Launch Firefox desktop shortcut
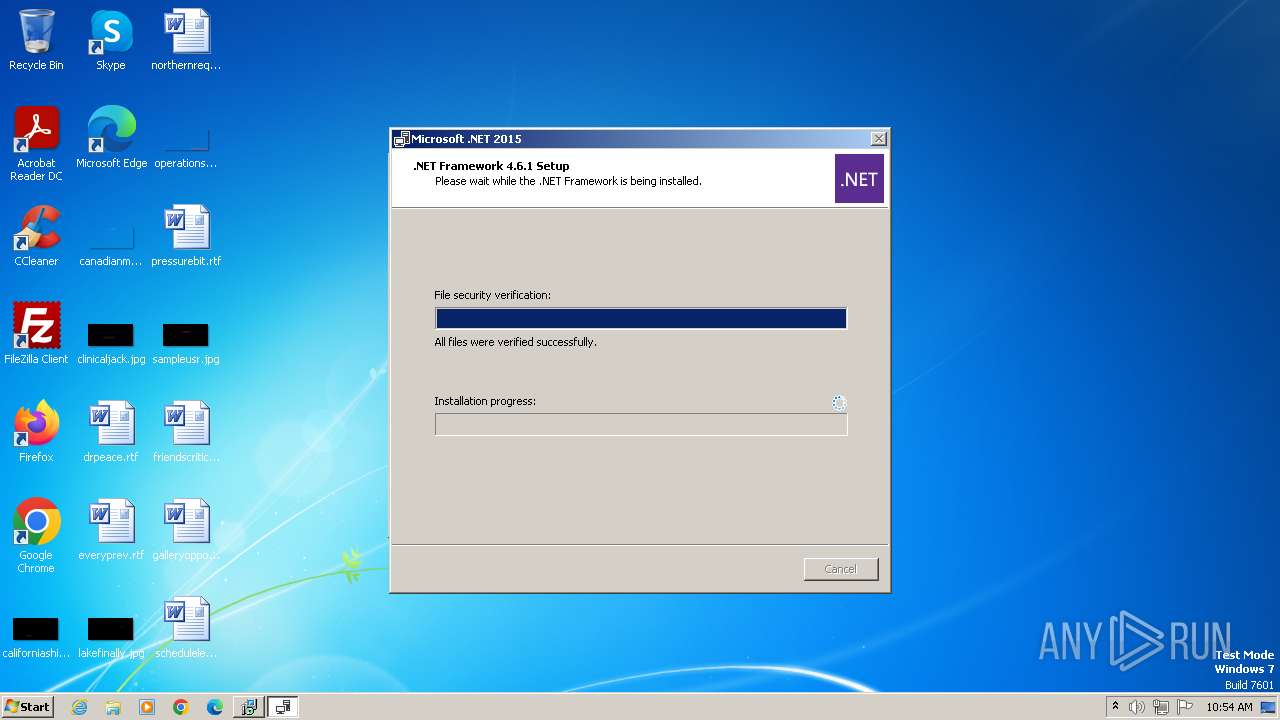 tap(36, 432)
